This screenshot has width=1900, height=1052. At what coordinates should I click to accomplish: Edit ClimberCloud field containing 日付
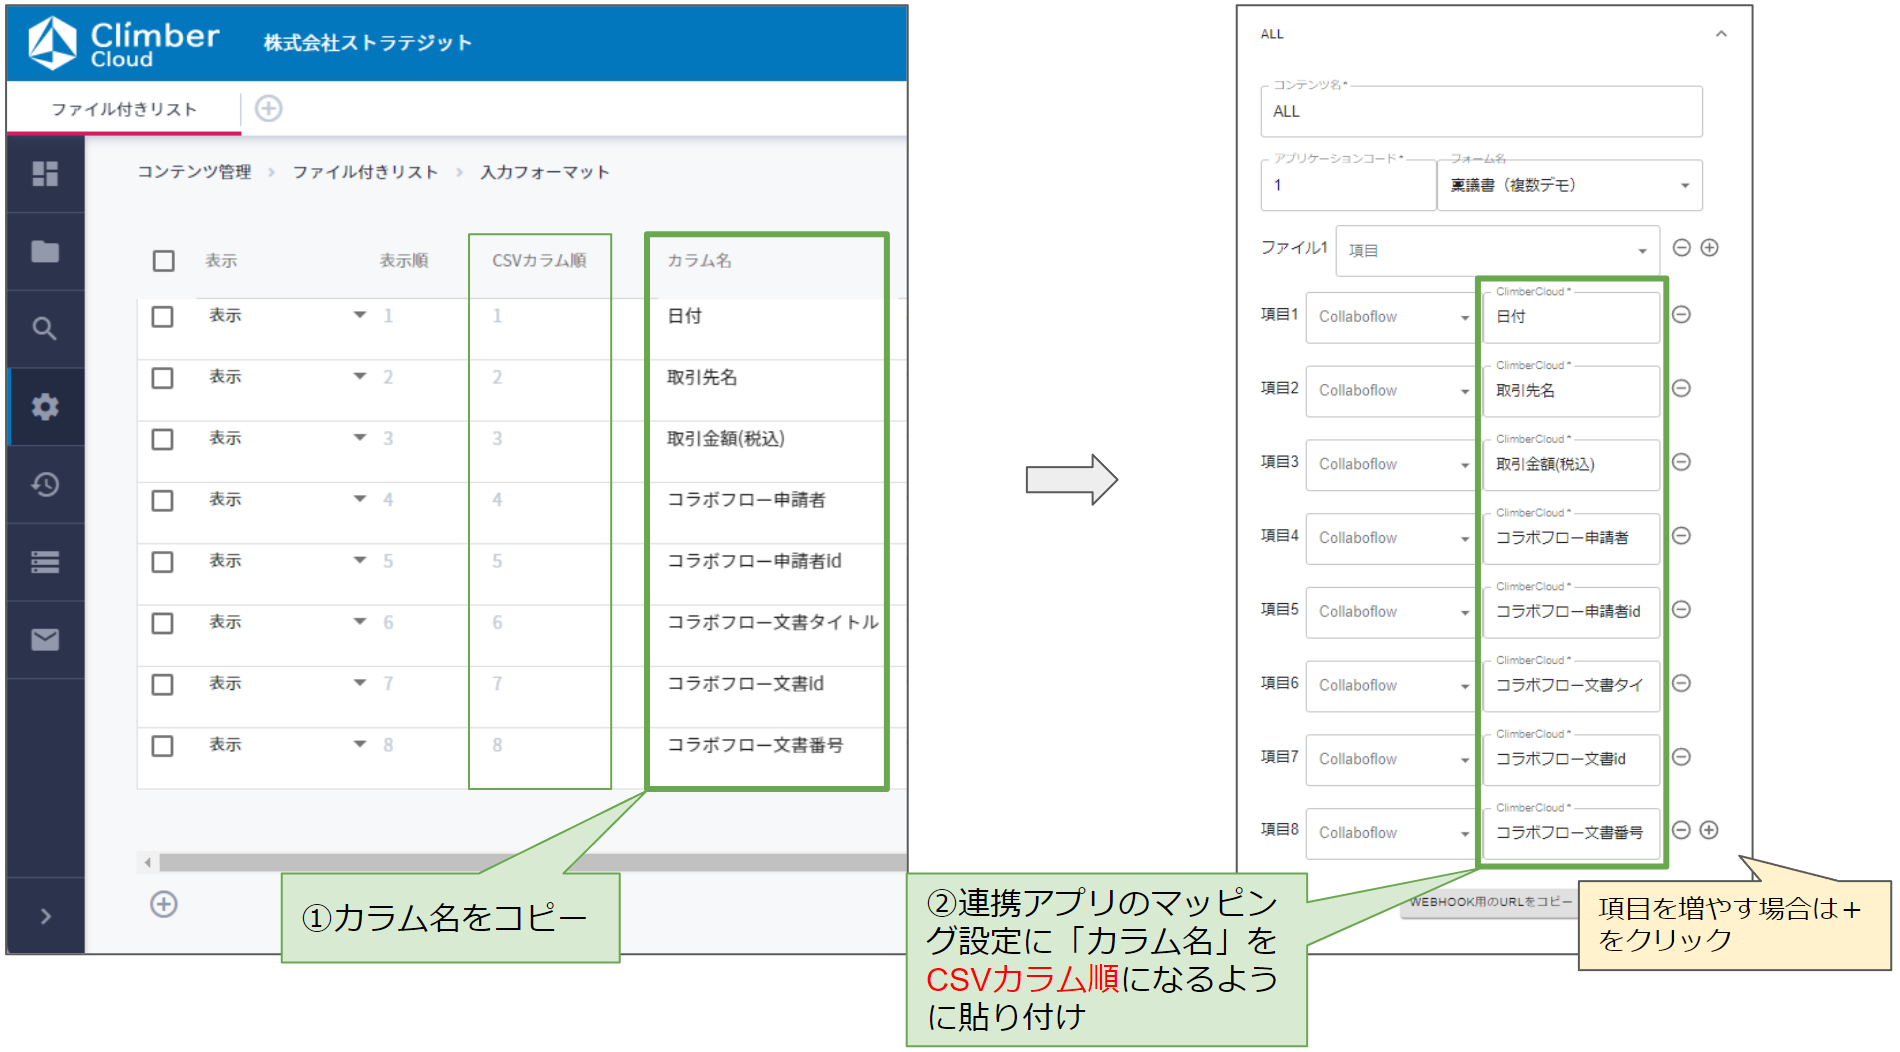point(1571,317)
